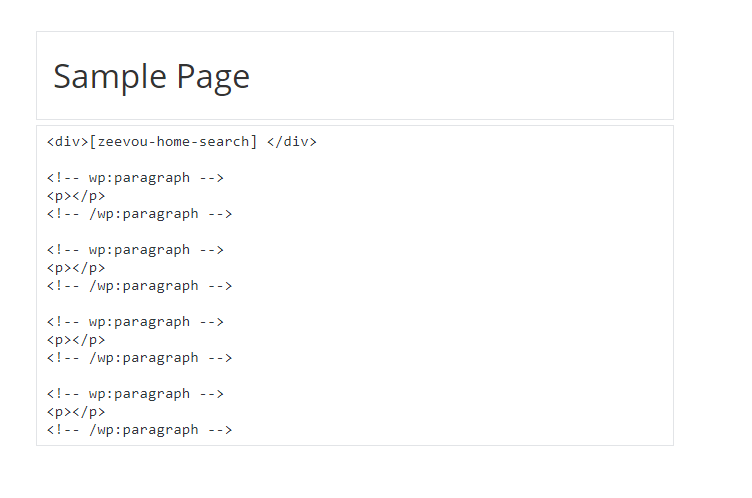
Task: Click first closing /wp:paragraph comment line
Action: 139,214
